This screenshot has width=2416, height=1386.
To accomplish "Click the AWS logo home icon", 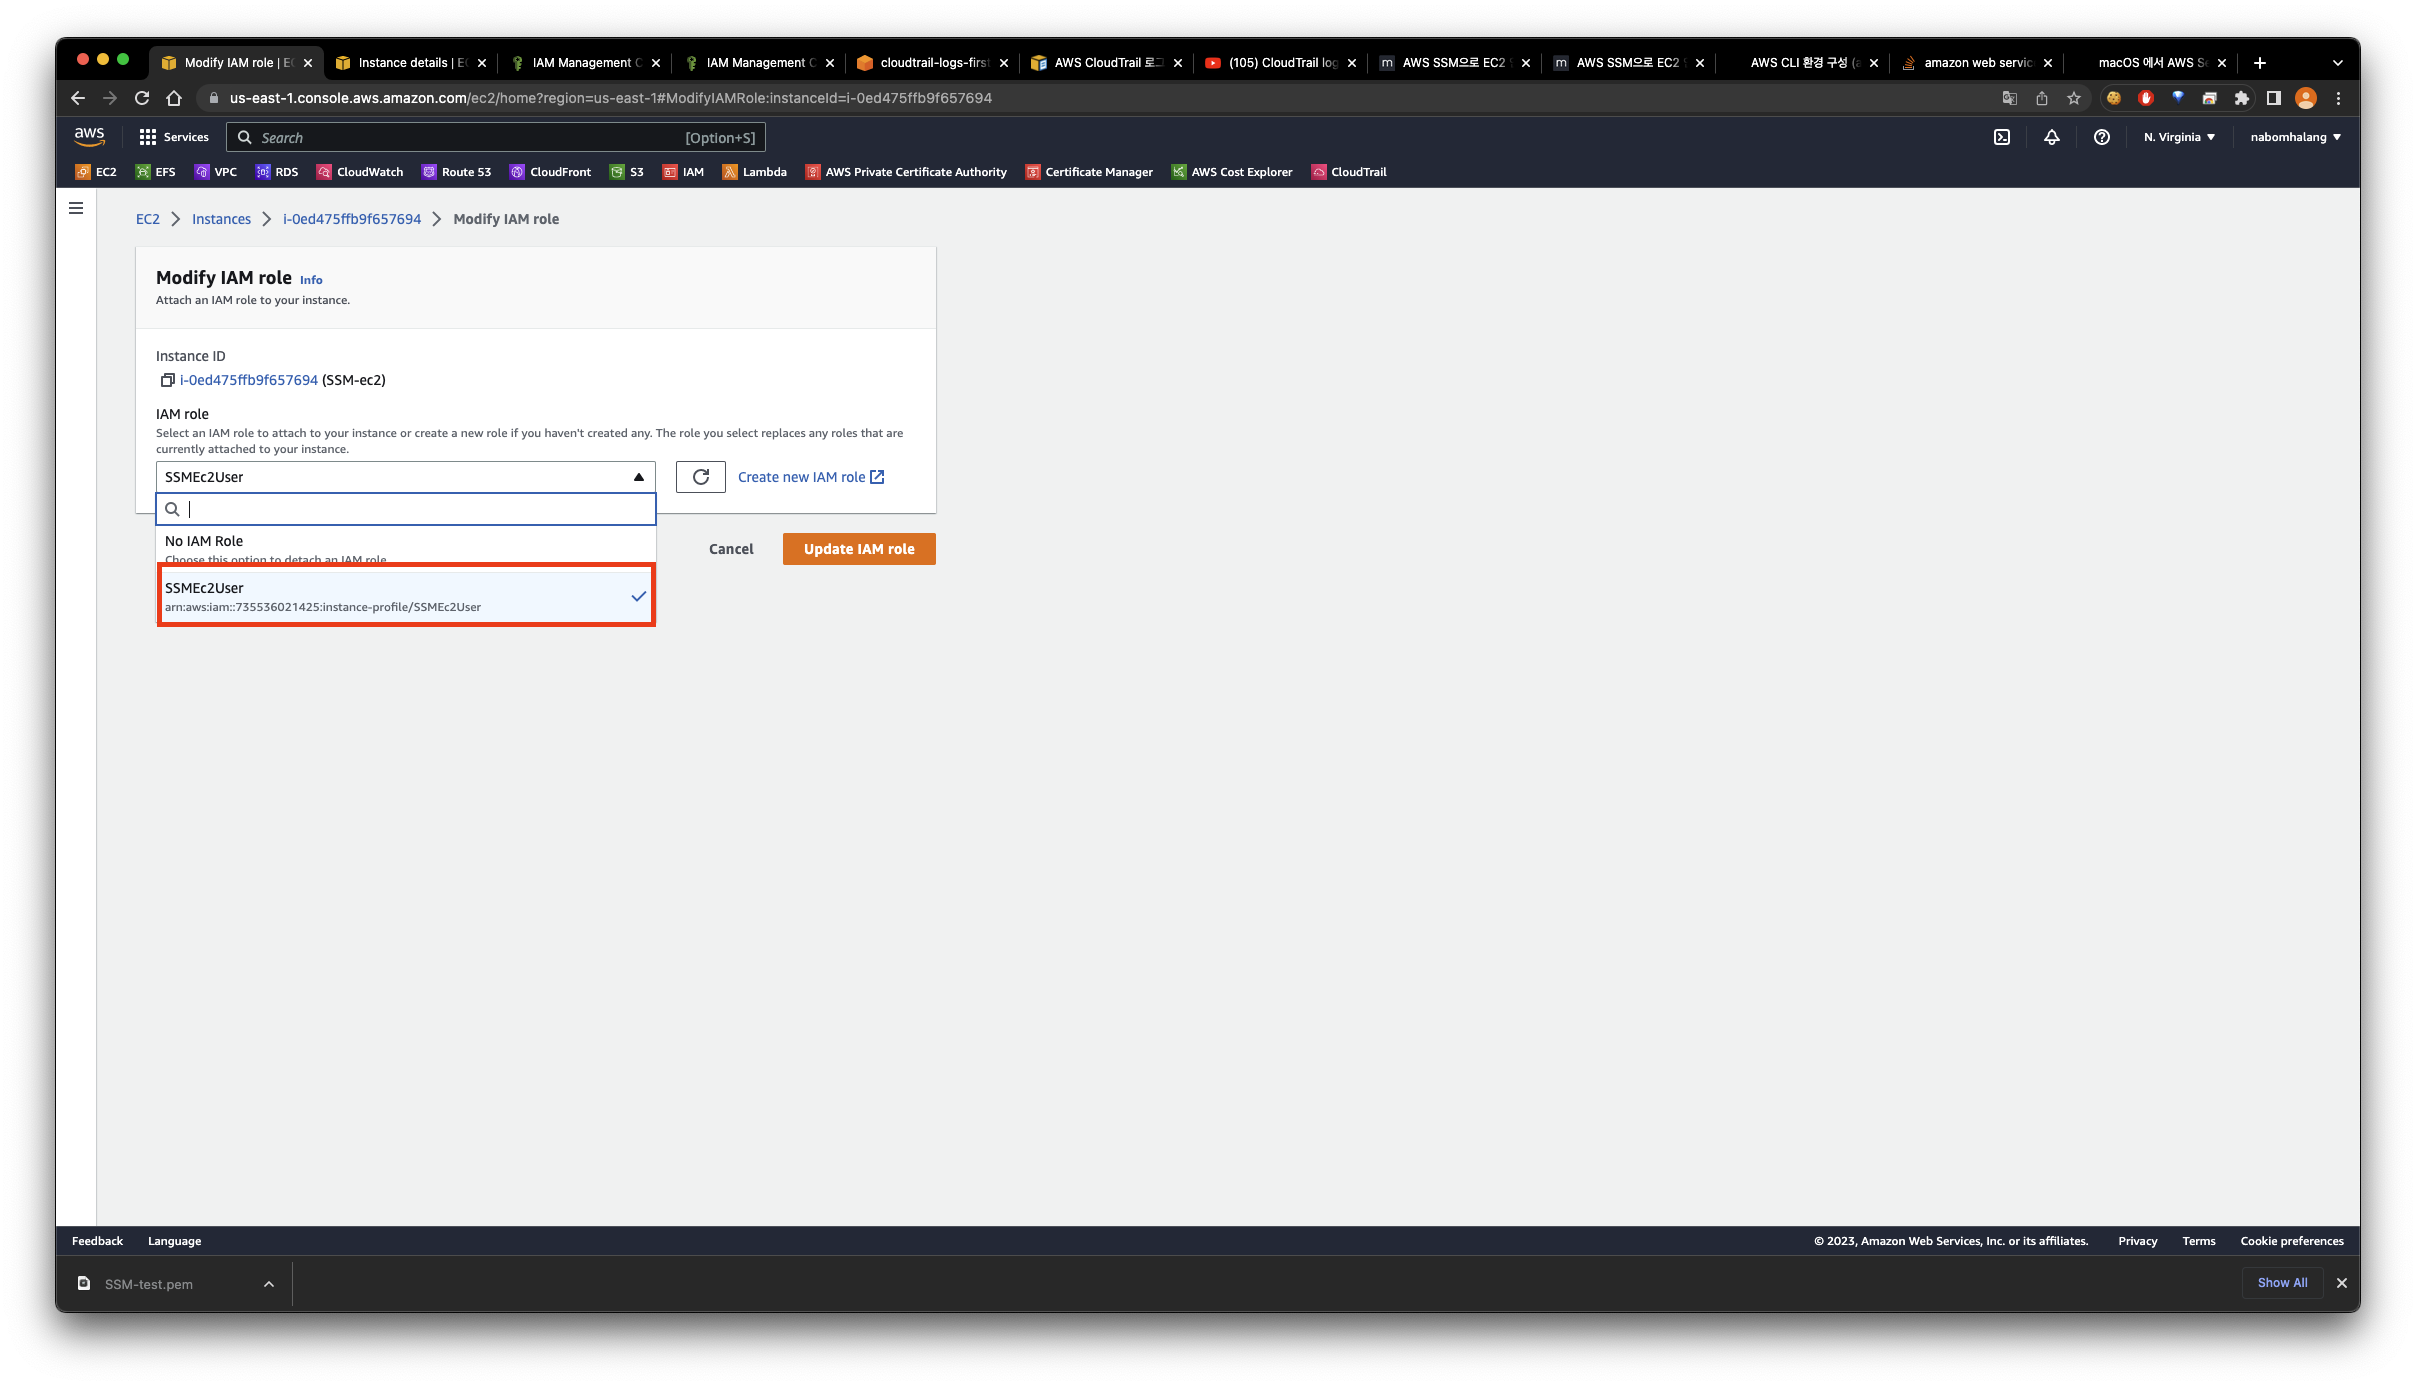I will pos(89,136).
